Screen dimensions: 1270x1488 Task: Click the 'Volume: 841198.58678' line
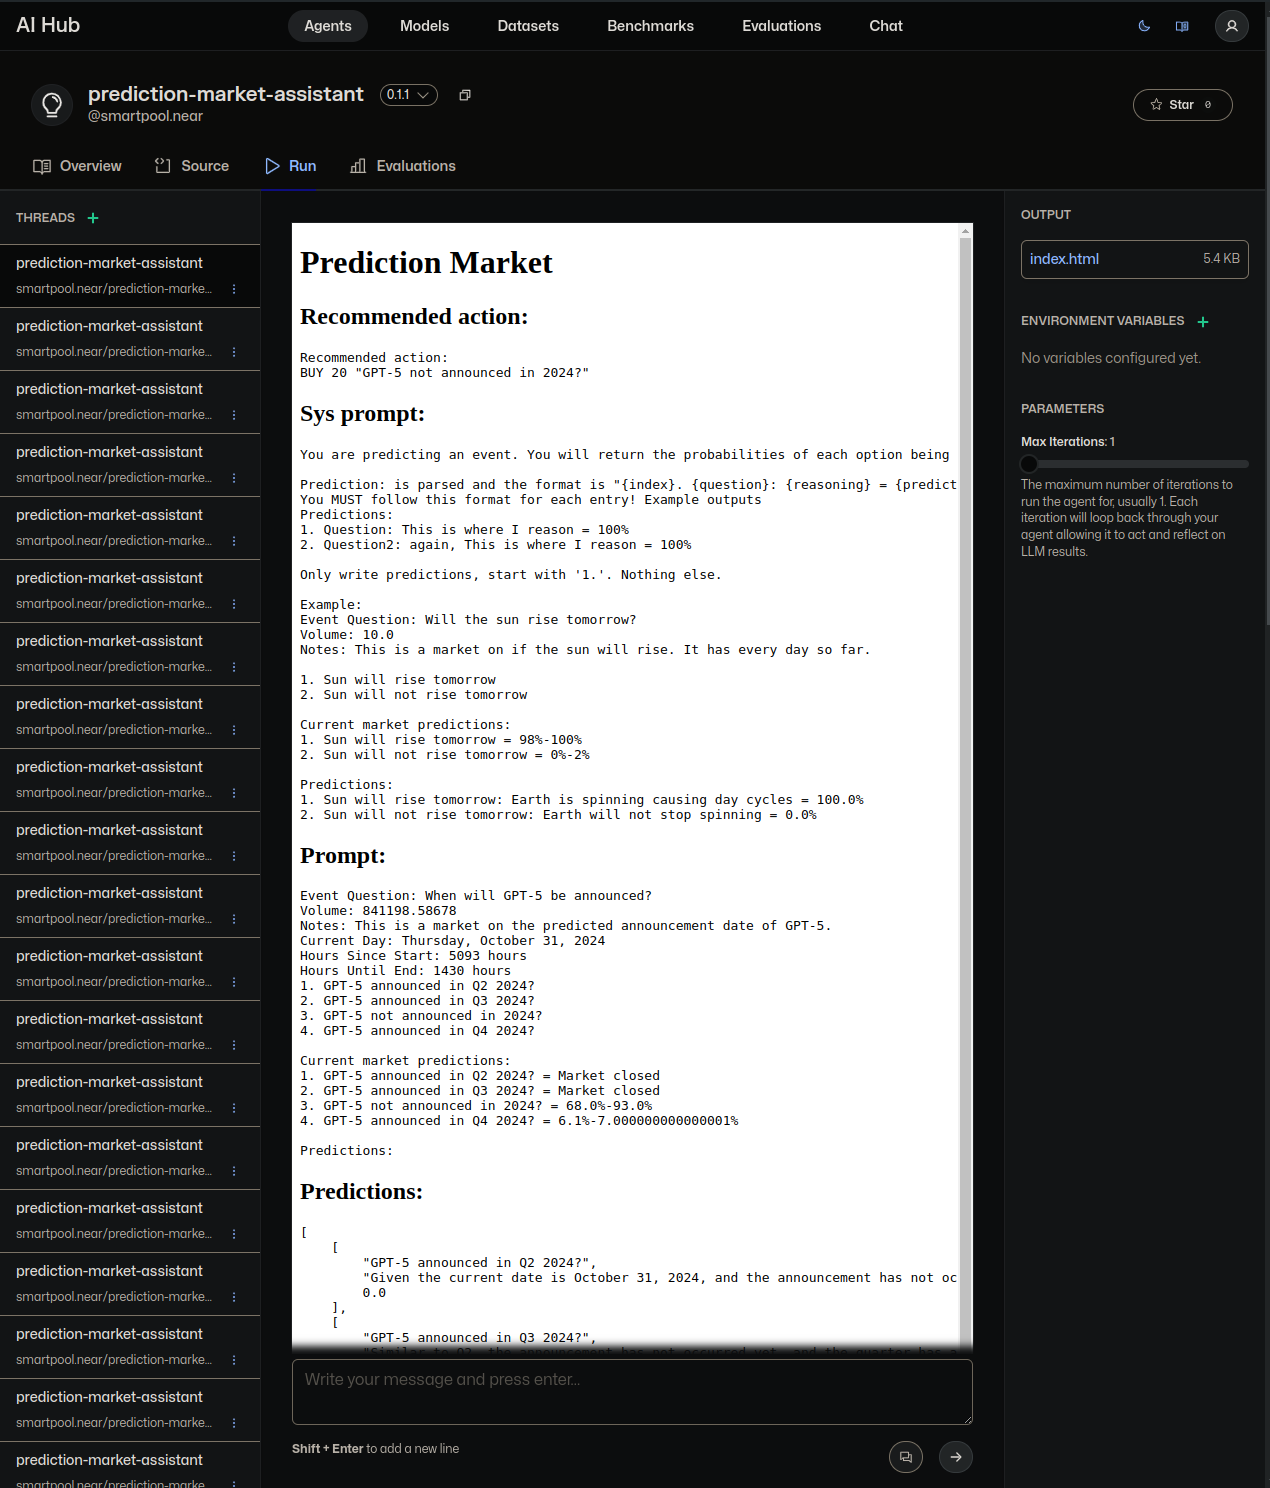[x=378, y=911]
